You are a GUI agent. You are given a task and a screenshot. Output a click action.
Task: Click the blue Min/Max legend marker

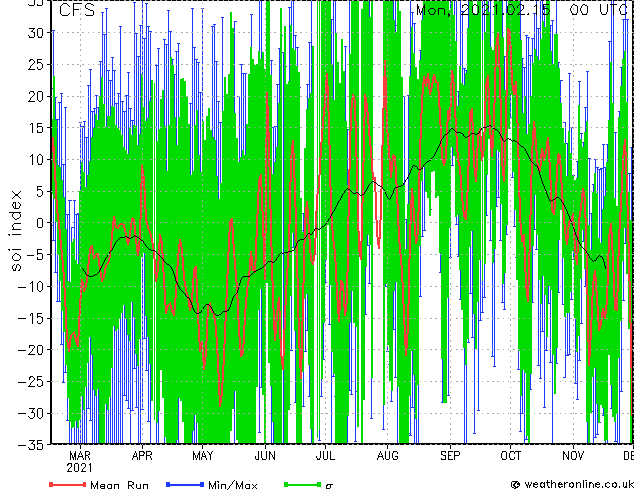(185, 484)
